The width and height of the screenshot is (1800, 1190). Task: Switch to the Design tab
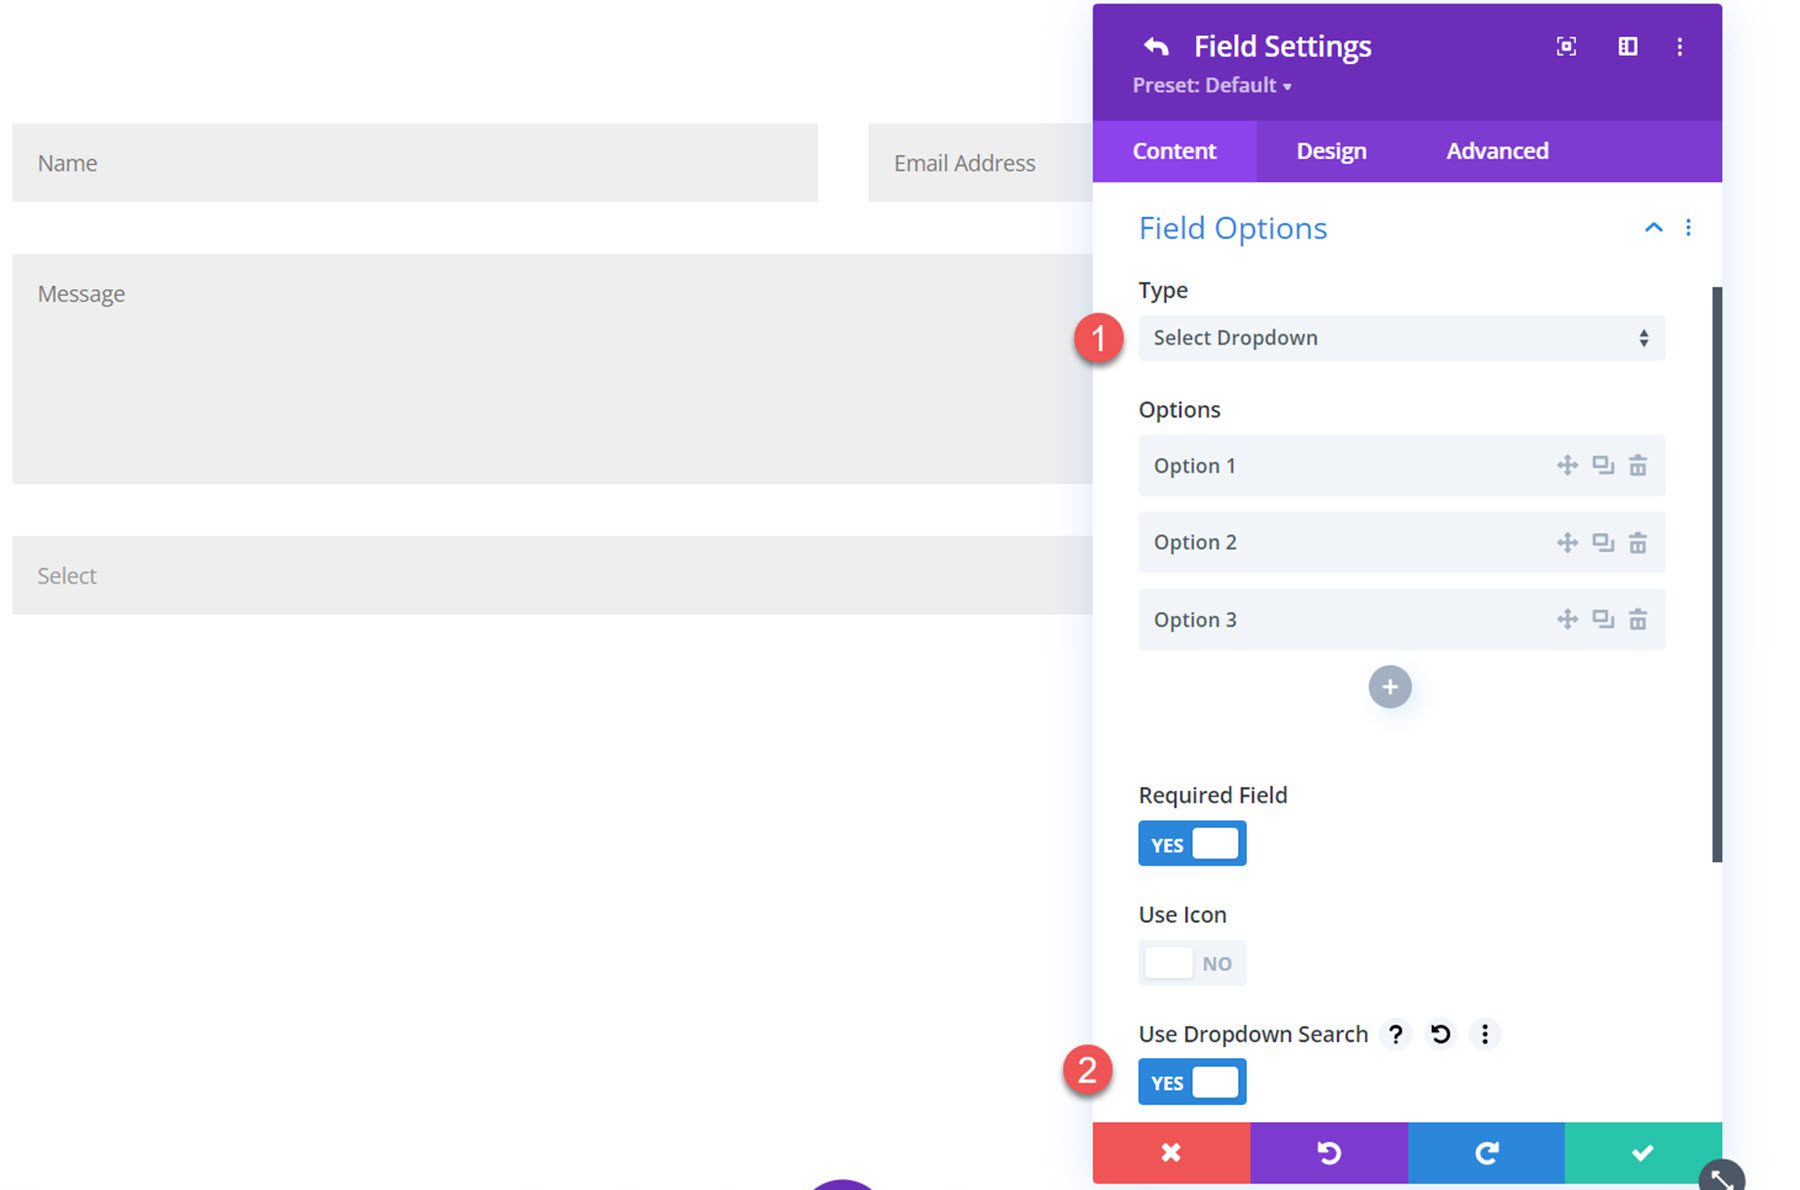(1330, 151)
